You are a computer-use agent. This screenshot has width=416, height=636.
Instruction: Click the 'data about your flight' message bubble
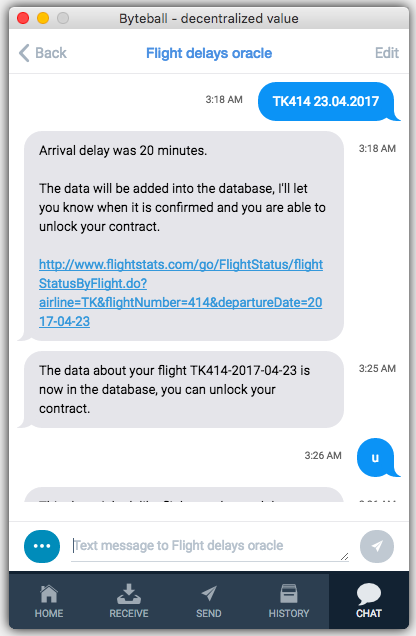pyautogui.click(x=184, y=389)
